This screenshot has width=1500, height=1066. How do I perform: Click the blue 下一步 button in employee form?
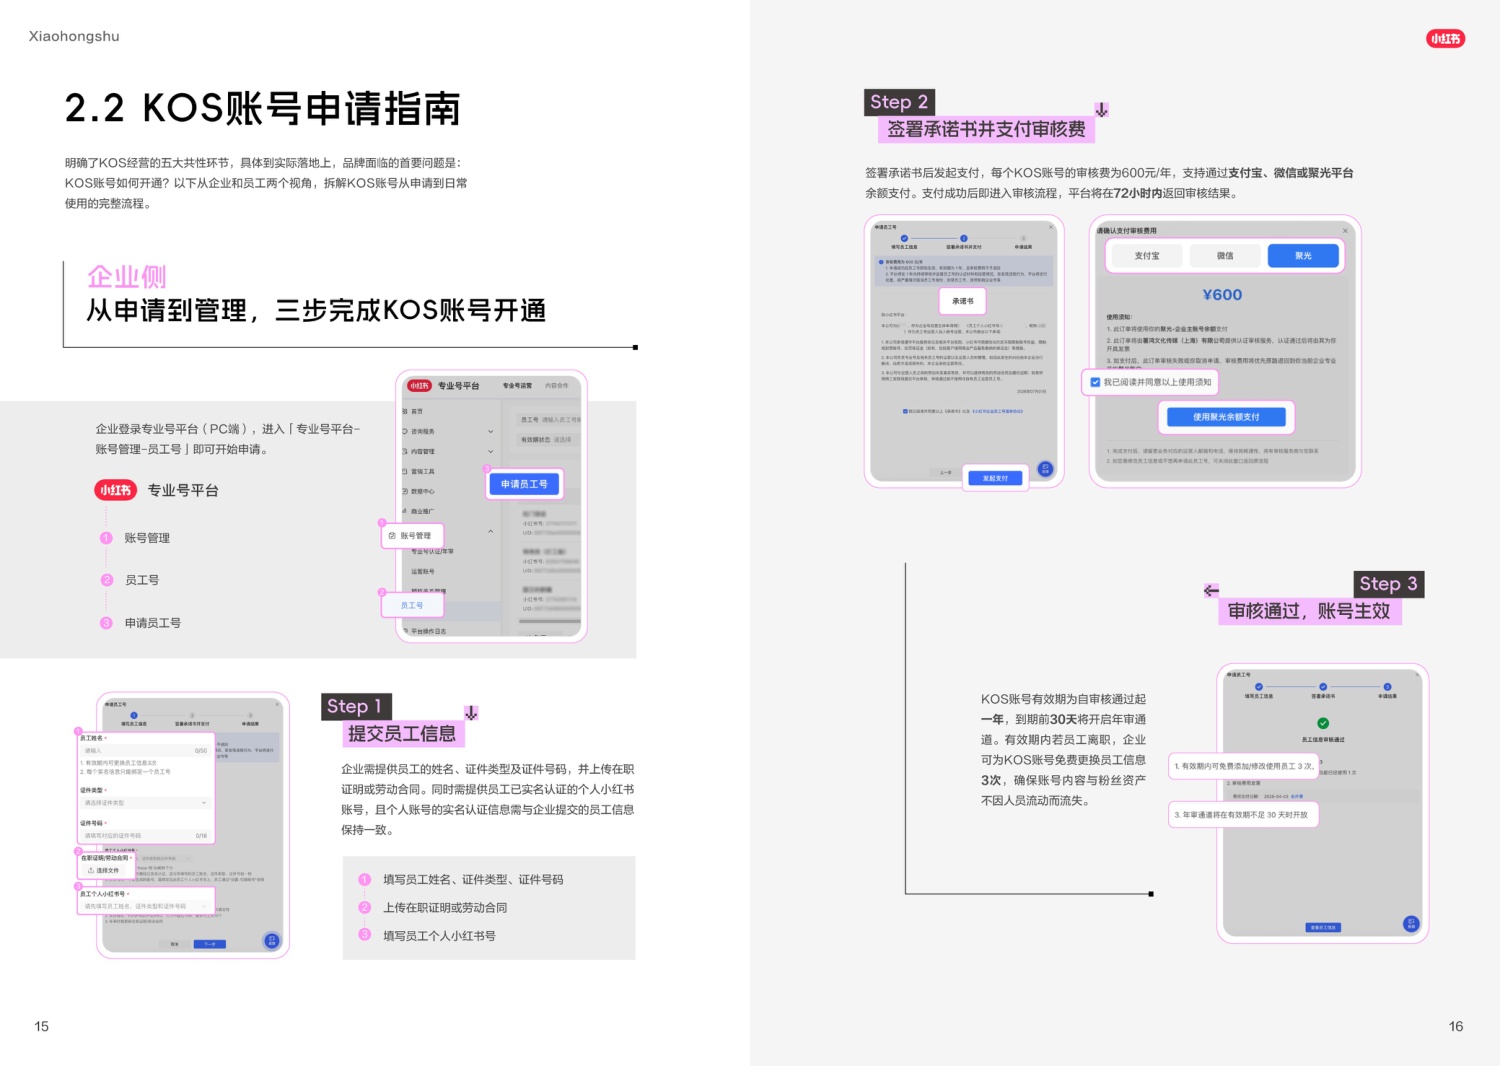[x=210, y=944]
